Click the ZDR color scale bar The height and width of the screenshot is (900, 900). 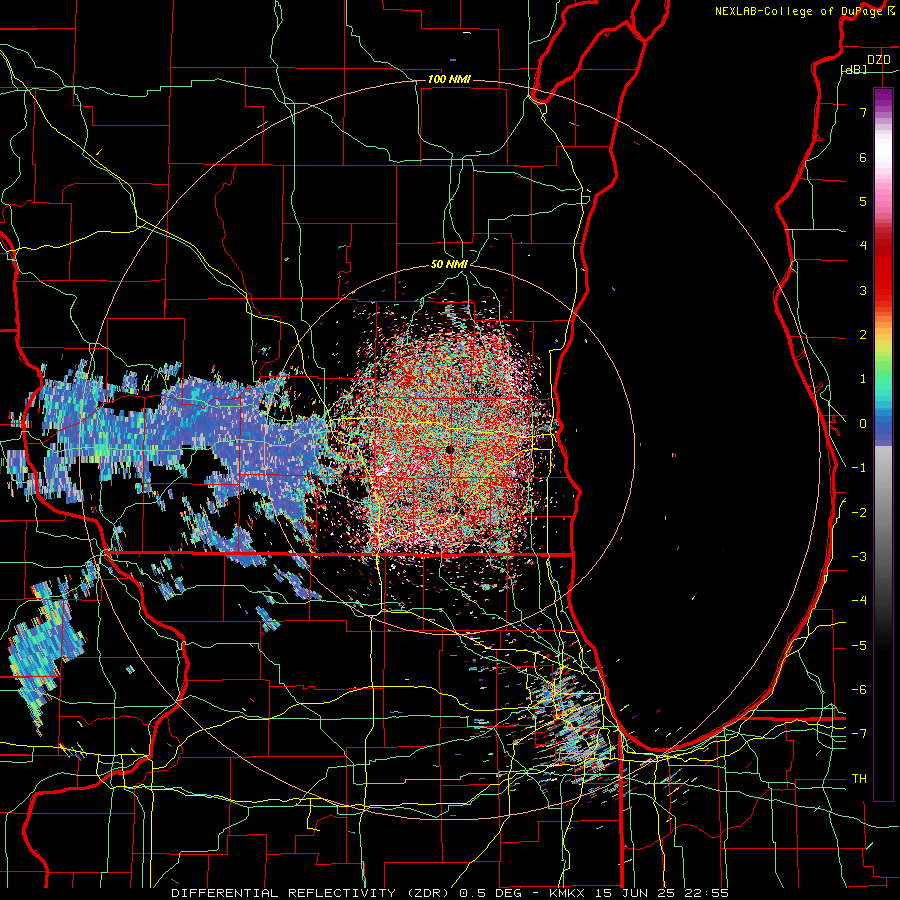(883, 444)
